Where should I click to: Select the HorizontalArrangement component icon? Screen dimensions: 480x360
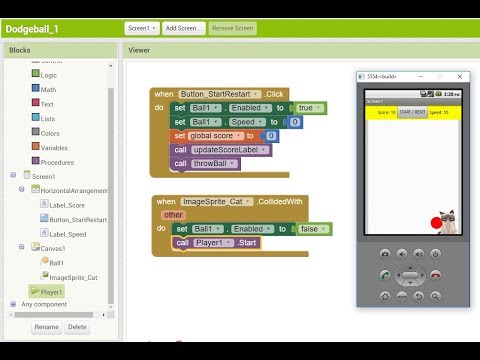pyautogui.click(x=35, y=189)
